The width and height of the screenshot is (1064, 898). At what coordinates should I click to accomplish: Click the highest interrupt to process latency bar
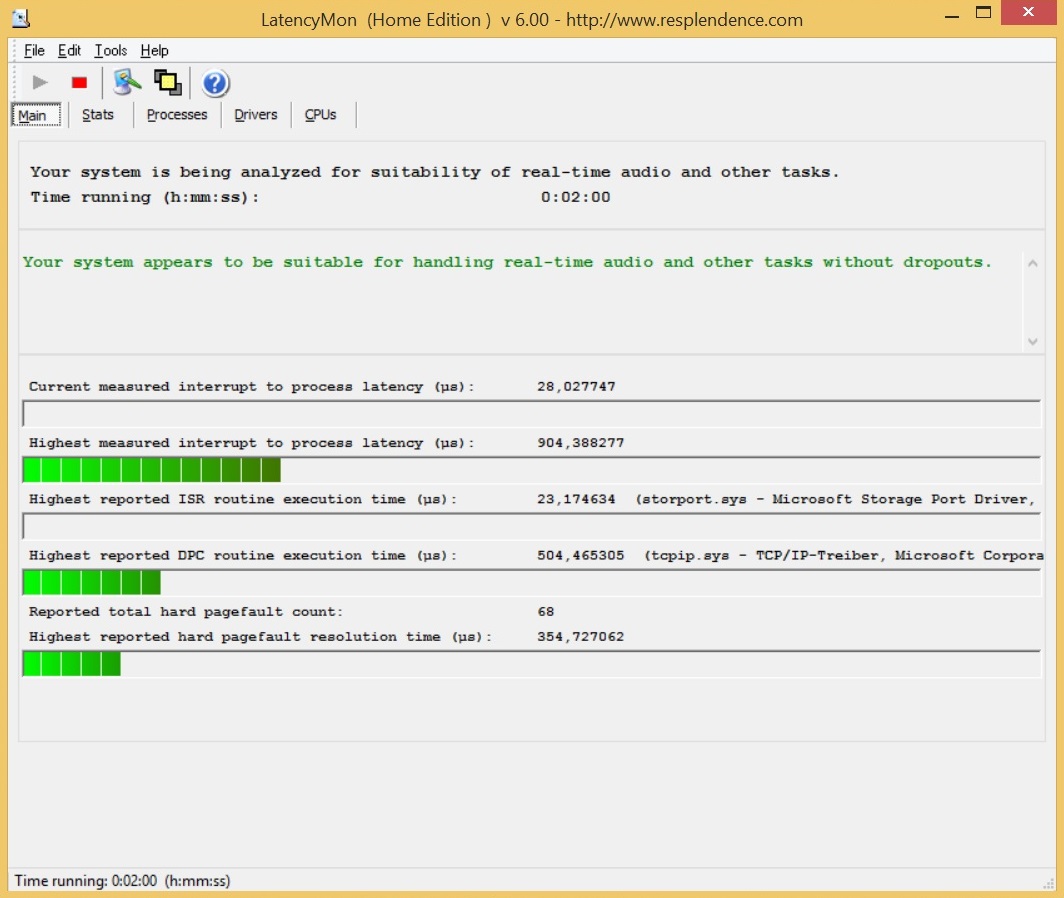click(x=531, y=470)
